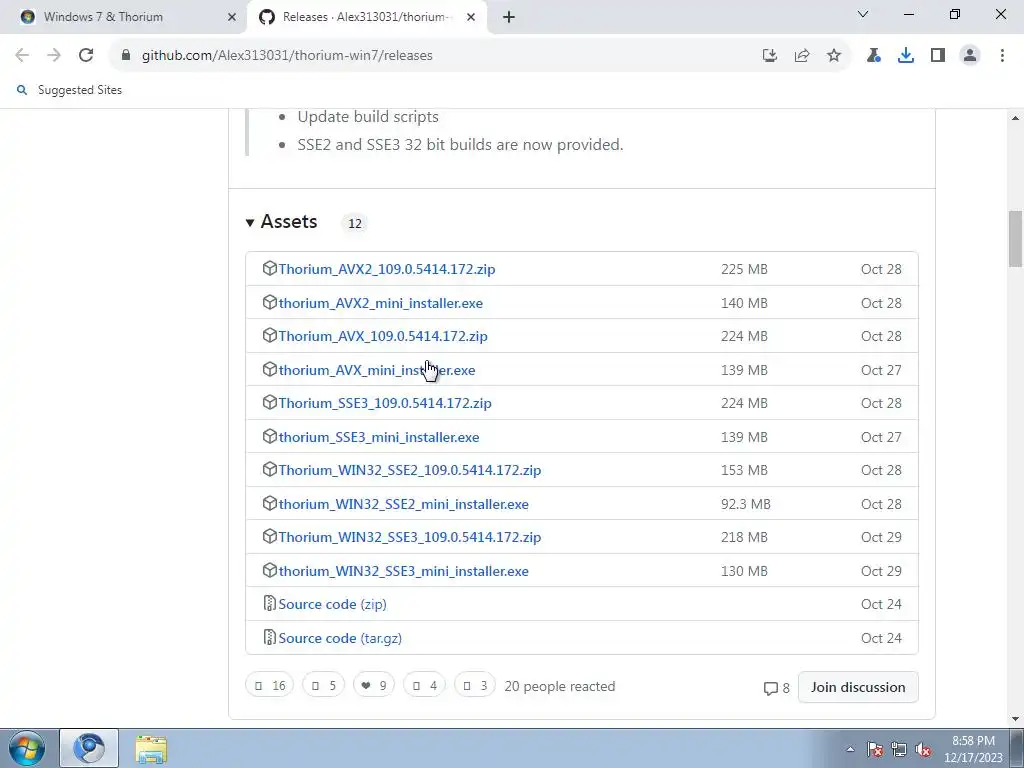Viewport: 1024px width, 768px height.
Task: Download thorium_WIN32_SSE3_mini_installer.exe
Action: 404,571
